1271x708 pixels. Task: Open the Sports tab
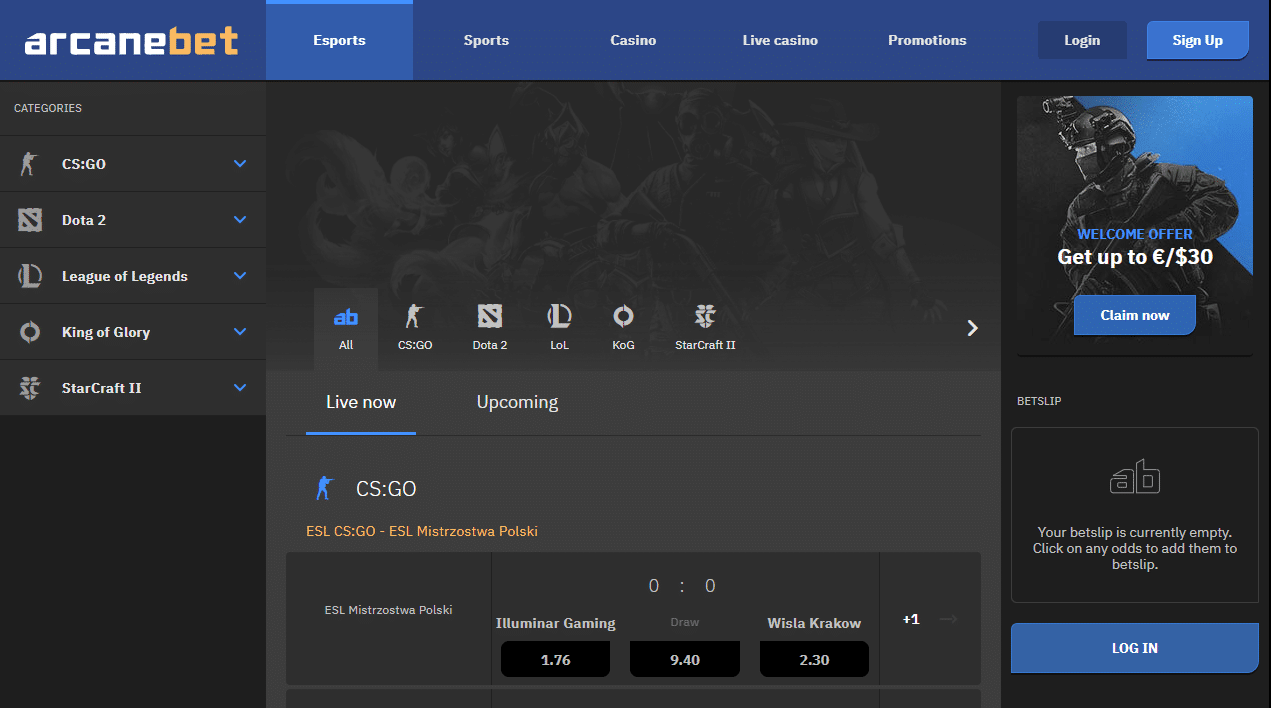[x=486, y=41]
